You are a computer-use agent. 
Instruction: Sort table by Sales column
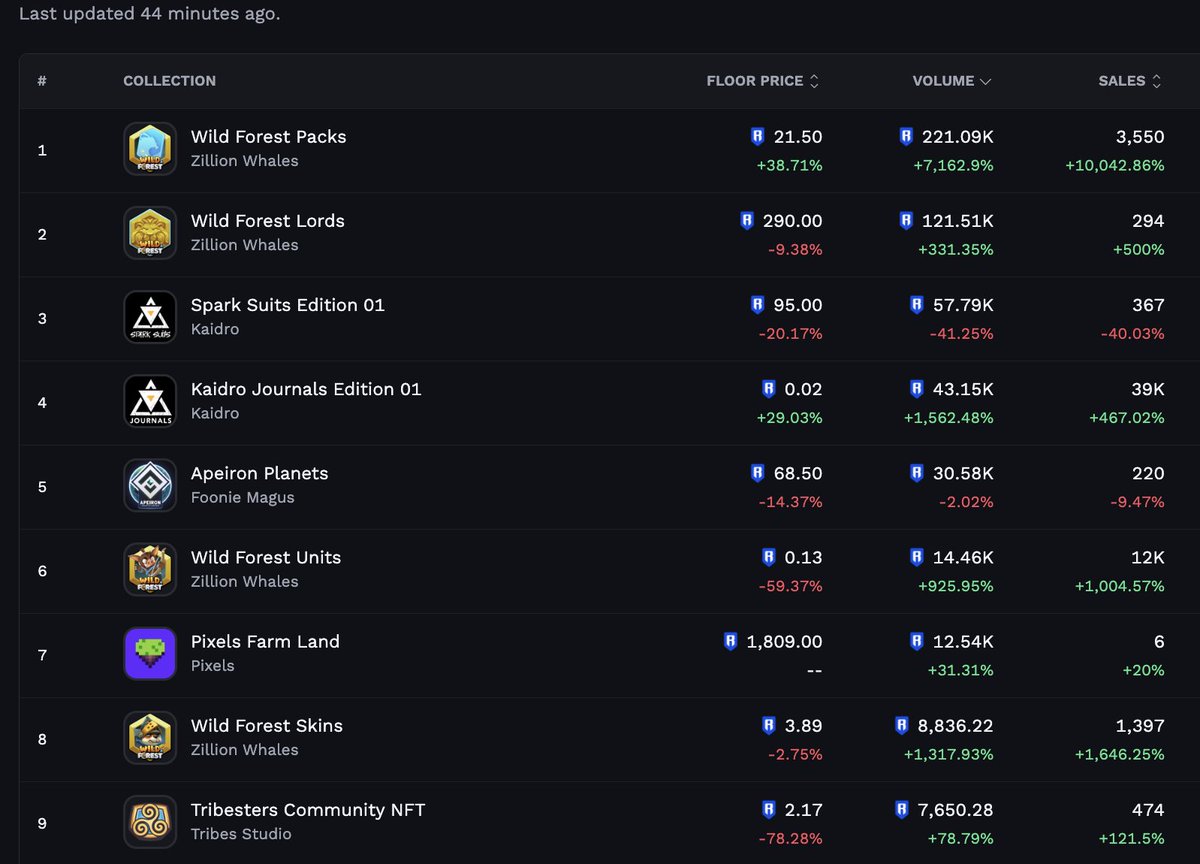1131,81
